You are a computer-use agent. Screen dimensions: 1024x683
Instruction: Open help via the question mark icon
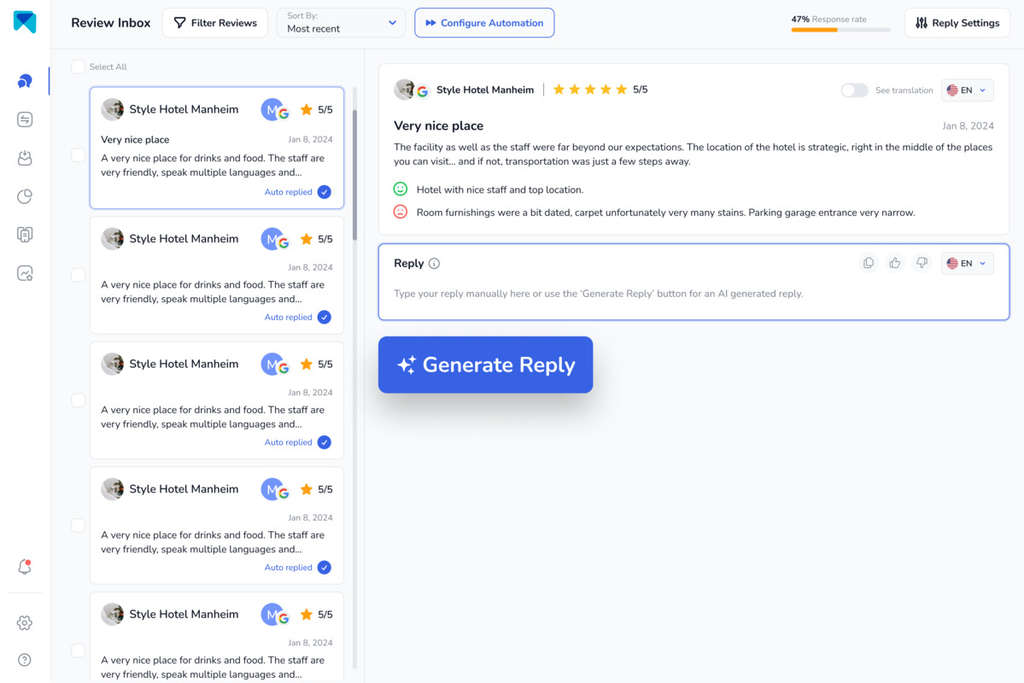click(x=24, y=659)
